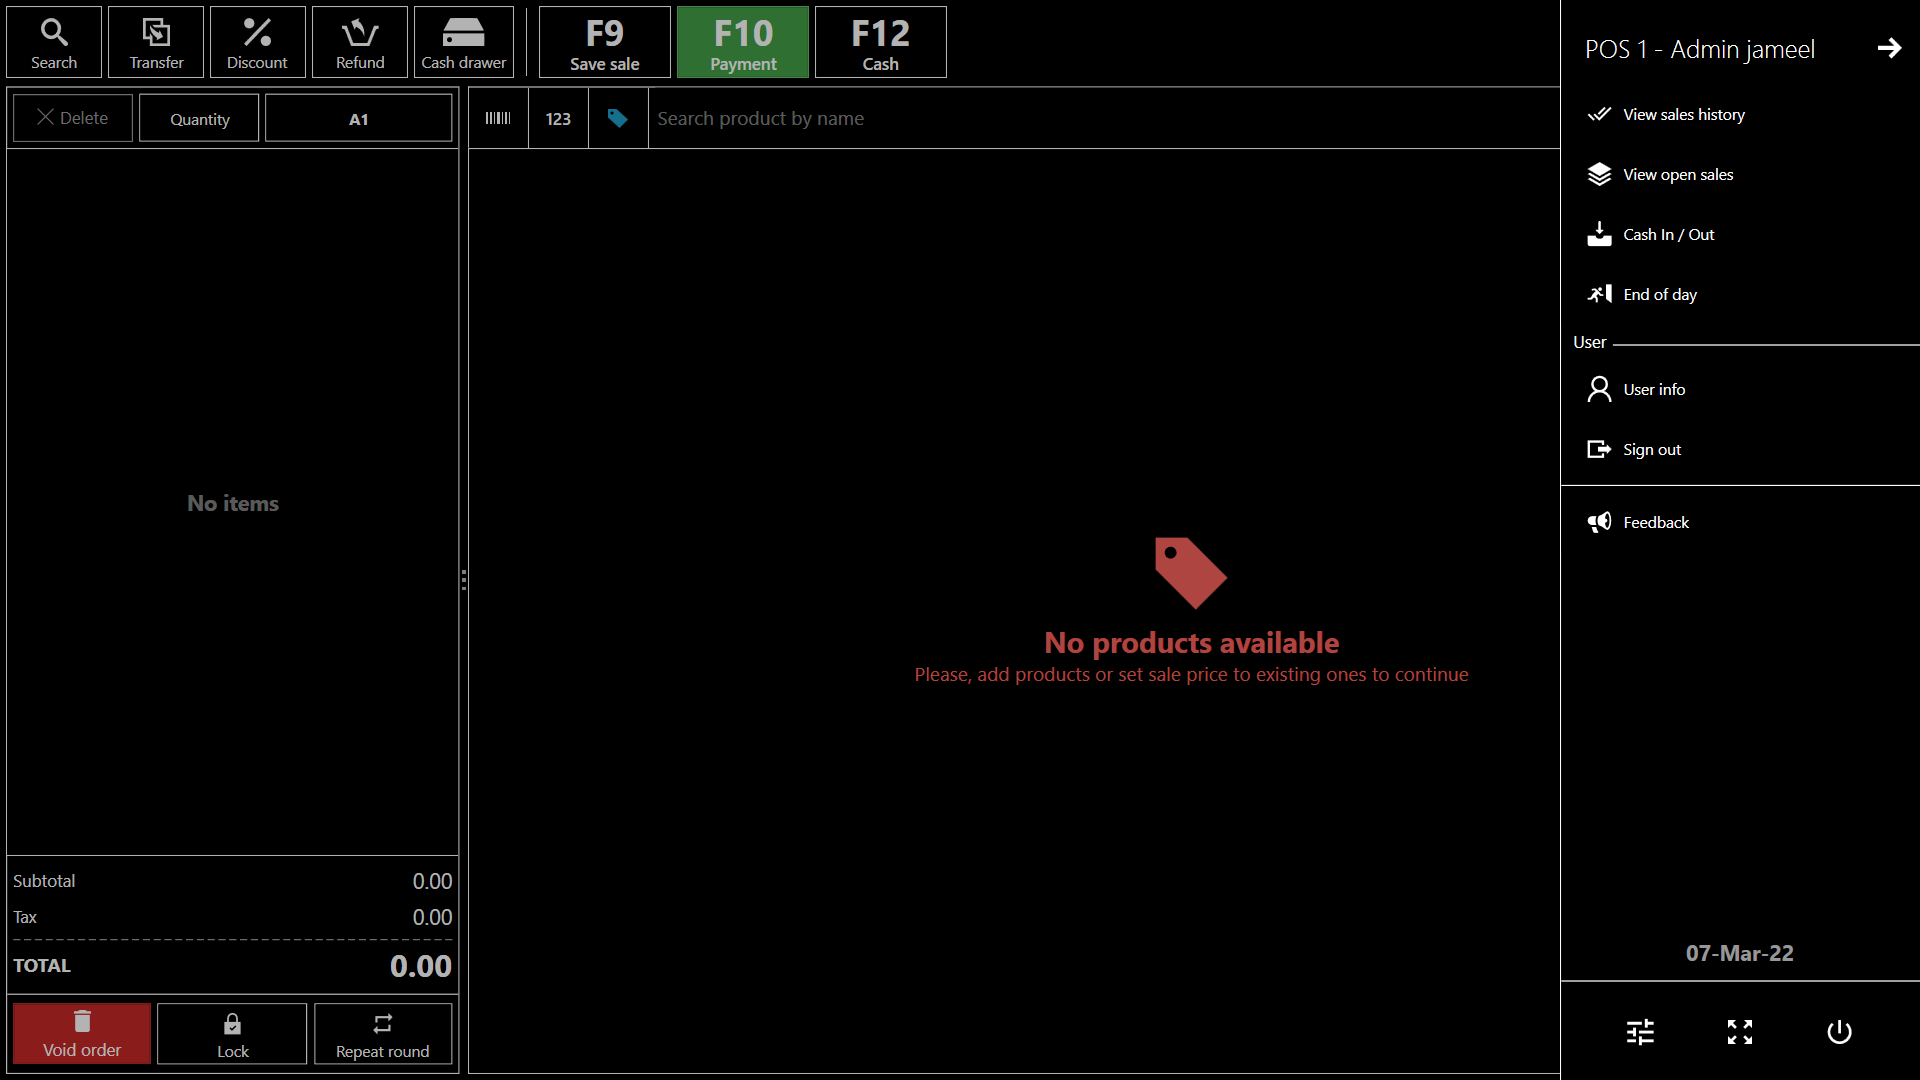Viewport: 1920px width, 1080px height.
Task: Select the tag name search mode
Action: (618, 118)
